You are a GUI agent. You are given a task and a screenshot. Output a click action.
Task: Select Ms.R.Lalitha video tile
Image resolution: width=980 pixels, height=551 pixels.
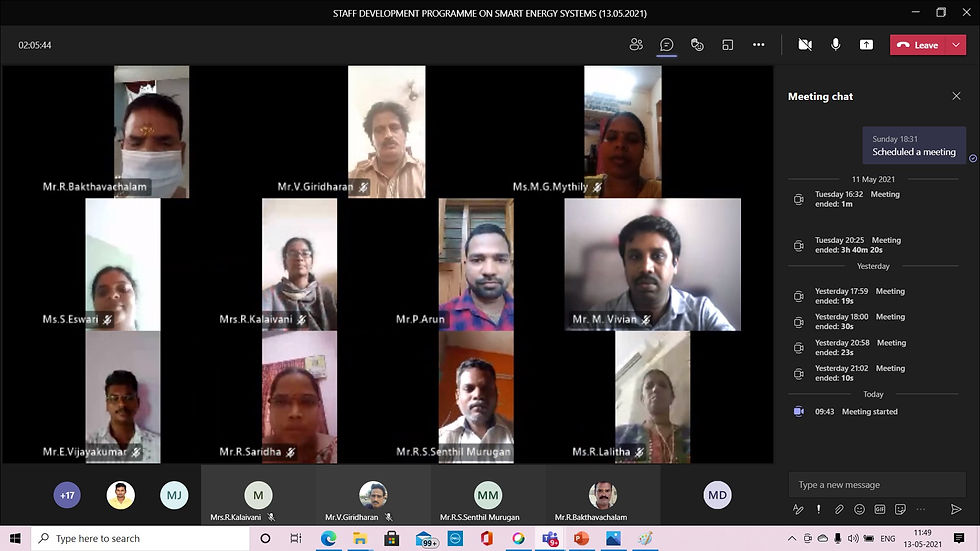coord(652,397)
